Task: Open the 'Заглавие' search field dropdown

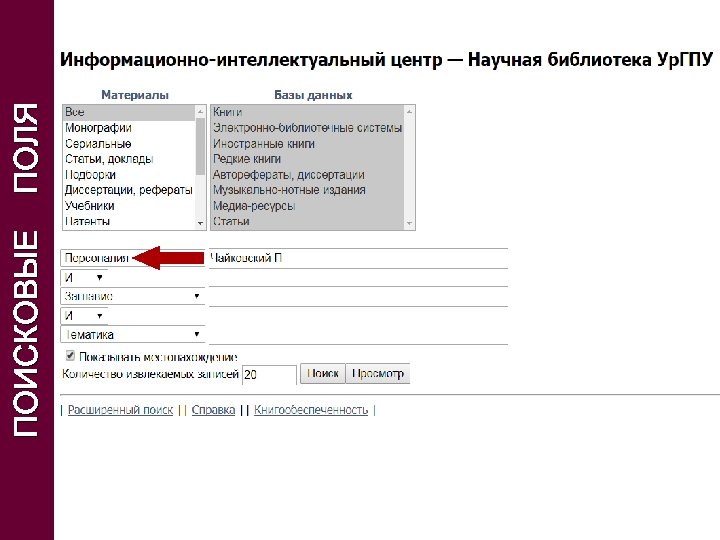Action: click(x=132, y=296)
